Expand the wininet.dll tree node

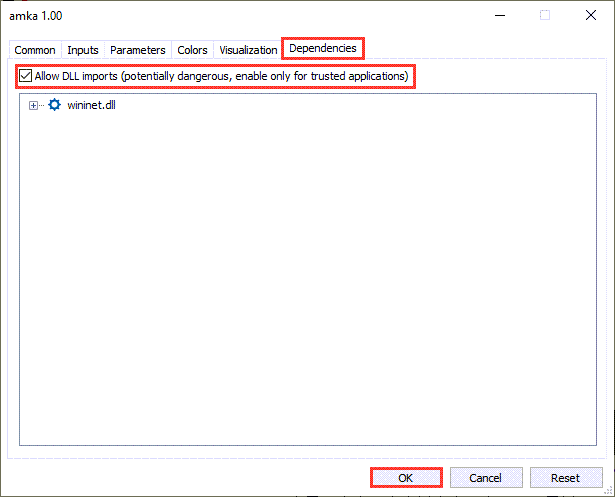pyautogui.click(x=33, y=106)
